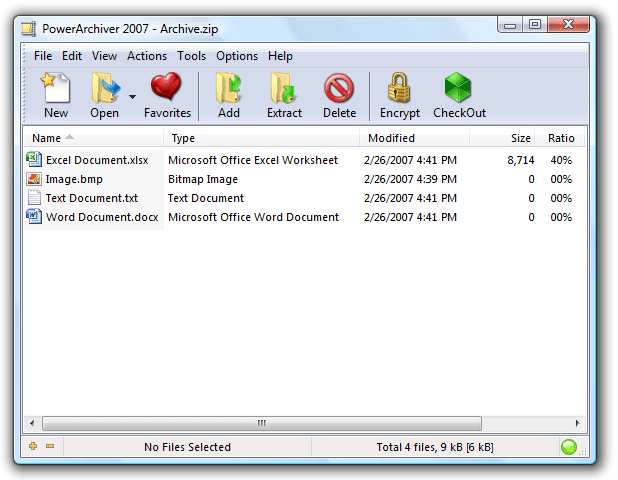Click the Word icon for Word Document.docx
This screenshot has width=618, height=480.
point(34,216)
